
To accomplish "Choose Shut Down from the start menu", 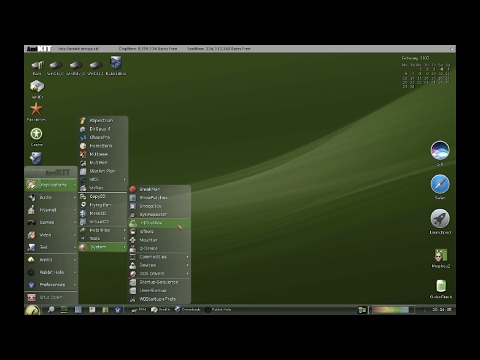I will (x=51, y=297).
